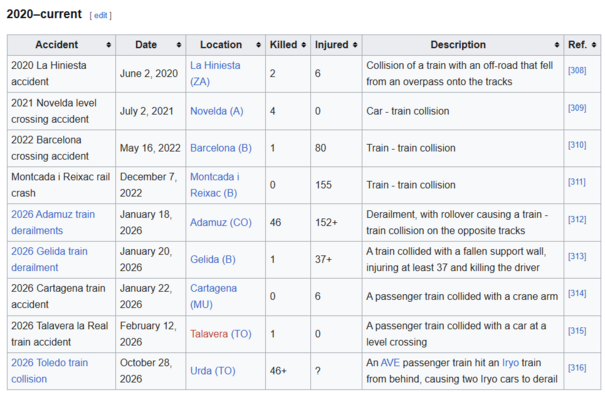The height and width of the screenshot is (400, 605).
Task: Jump to reference [315]
Action: (577, 331)
